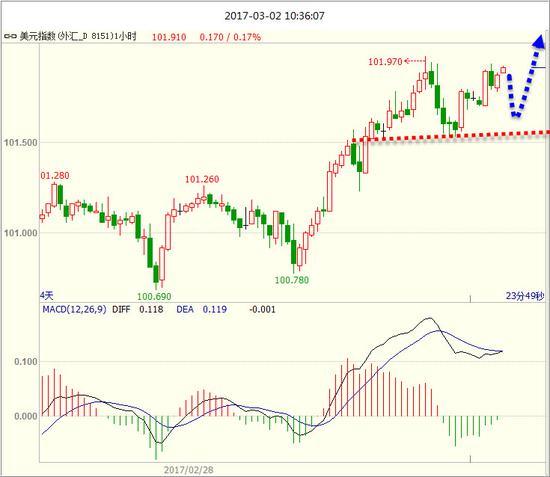Click the chain link icon before 美元指数

coord(10,36)
